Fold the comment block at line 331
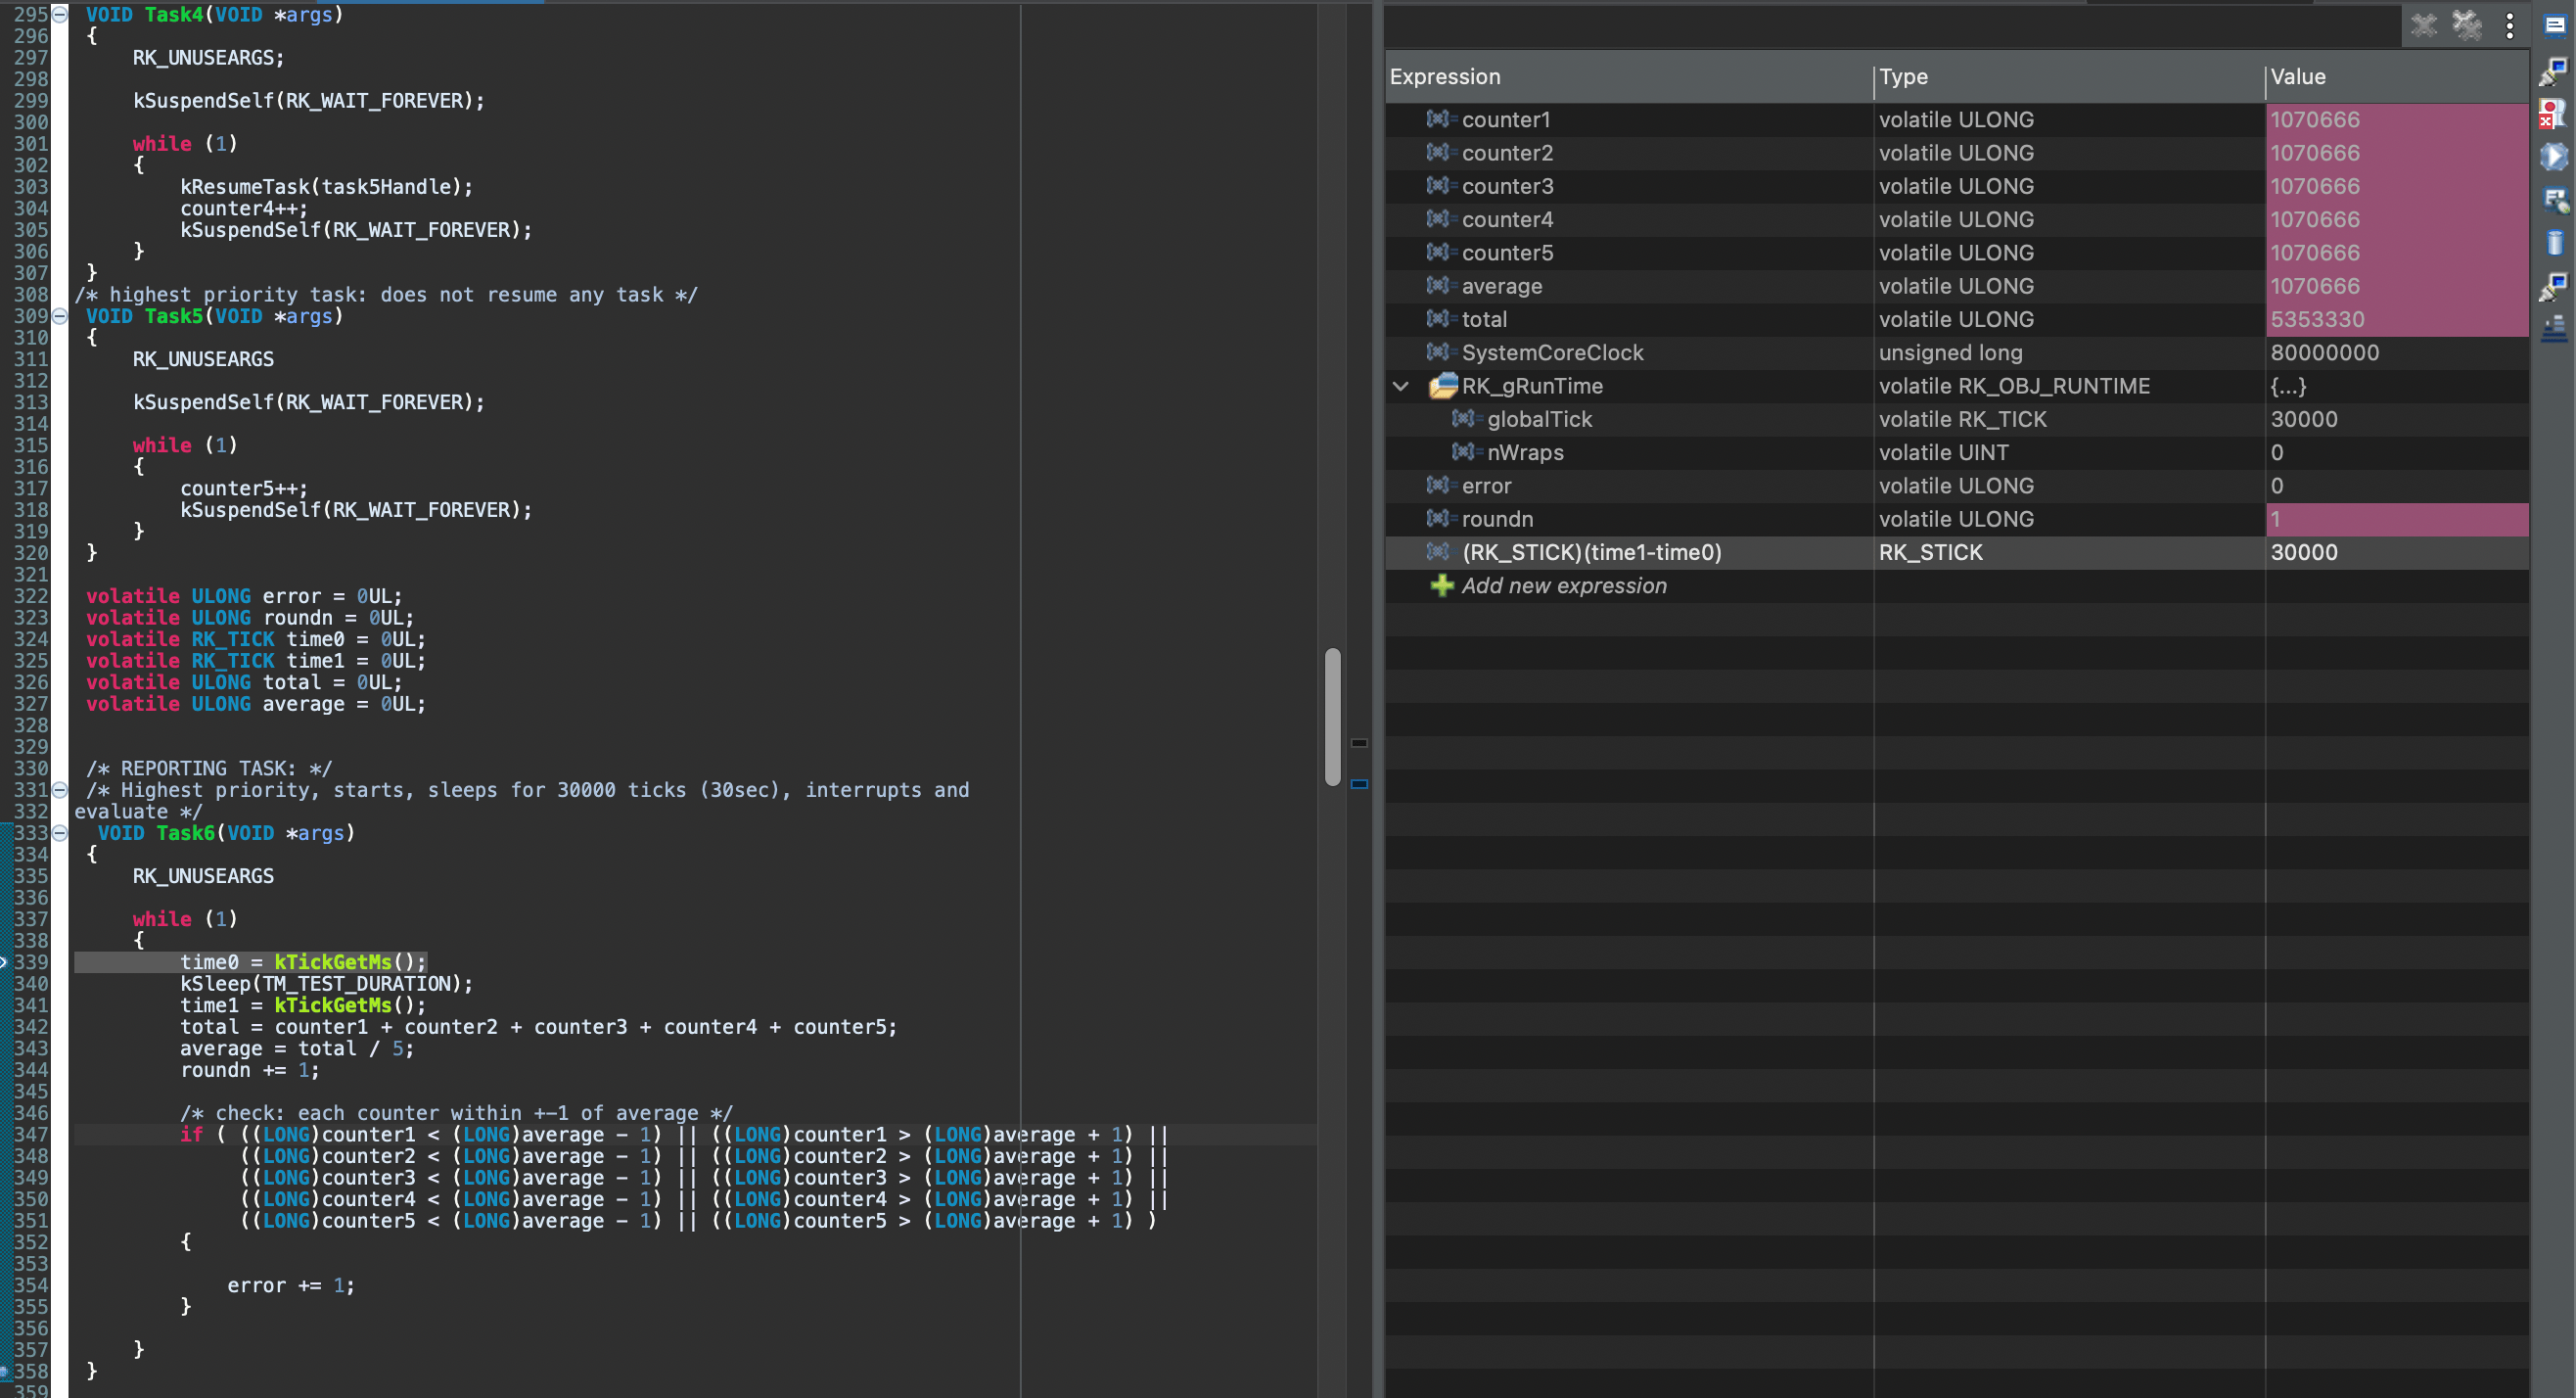 60,790
